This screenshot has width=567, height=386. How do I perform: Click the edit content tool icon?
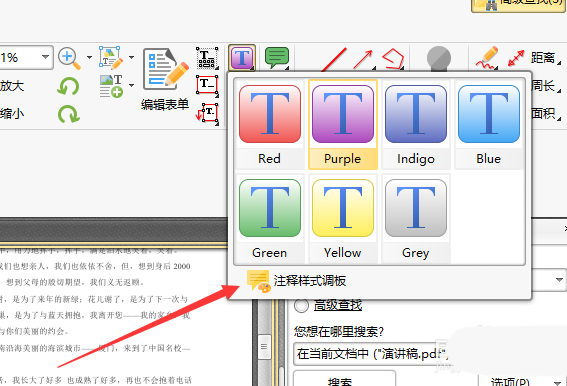(x=111, y=58)
